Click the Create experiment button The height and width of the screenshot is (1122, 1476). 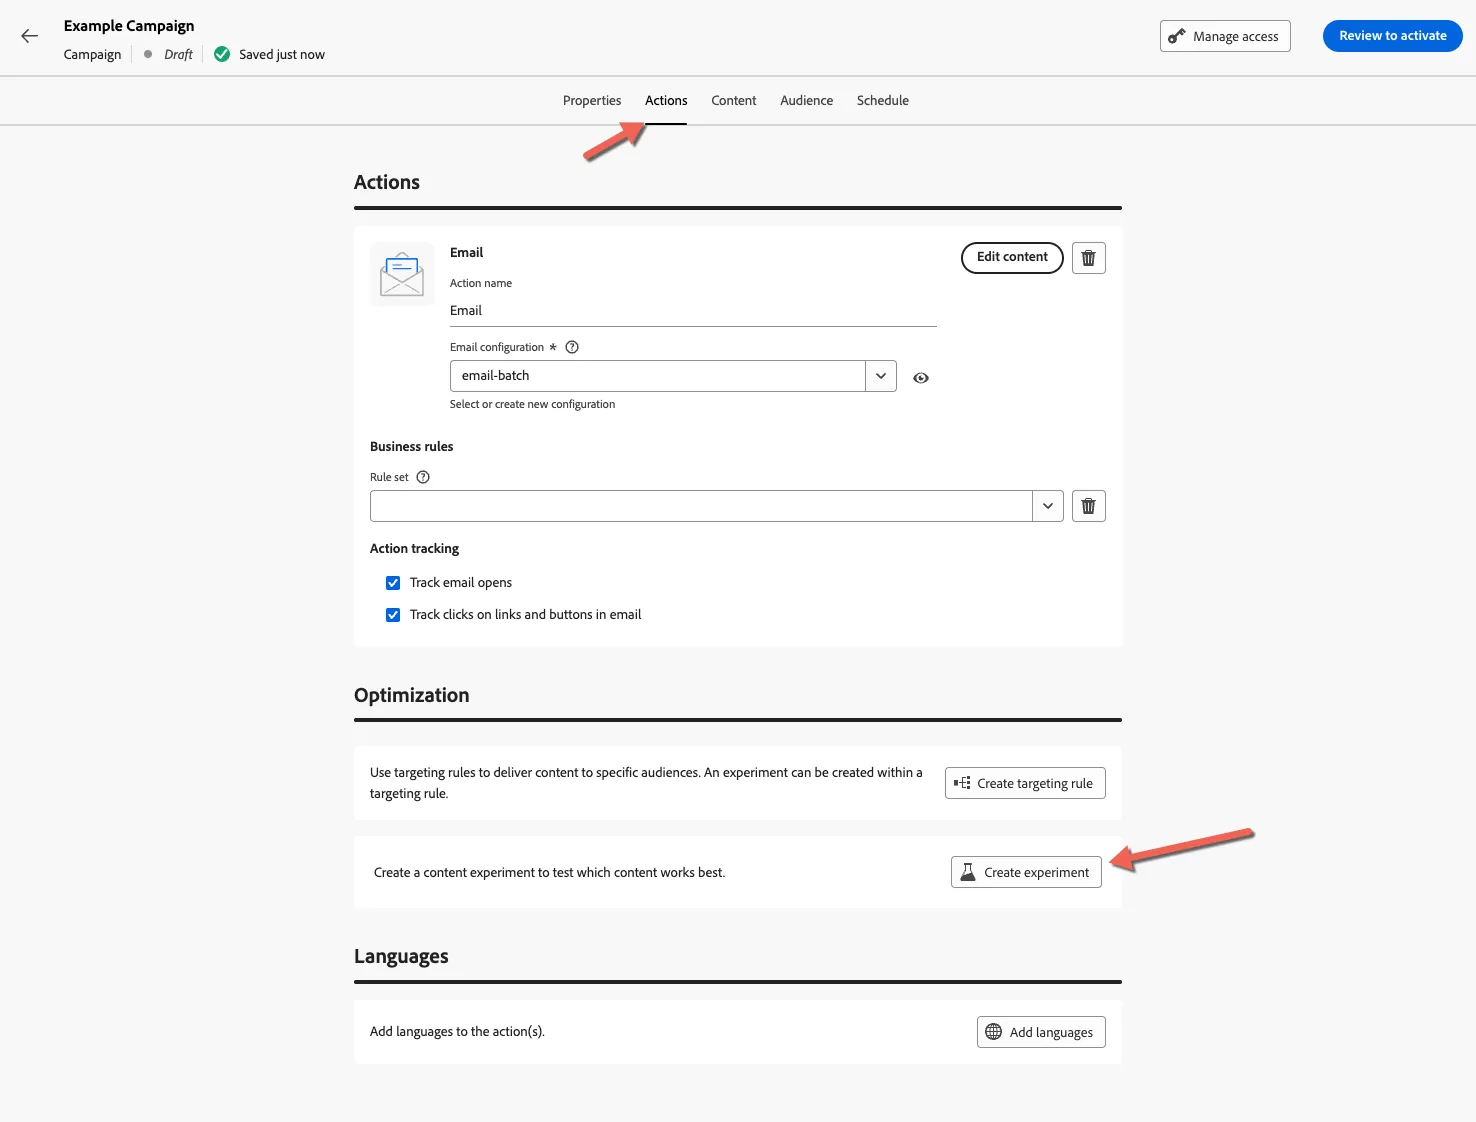1026,872
